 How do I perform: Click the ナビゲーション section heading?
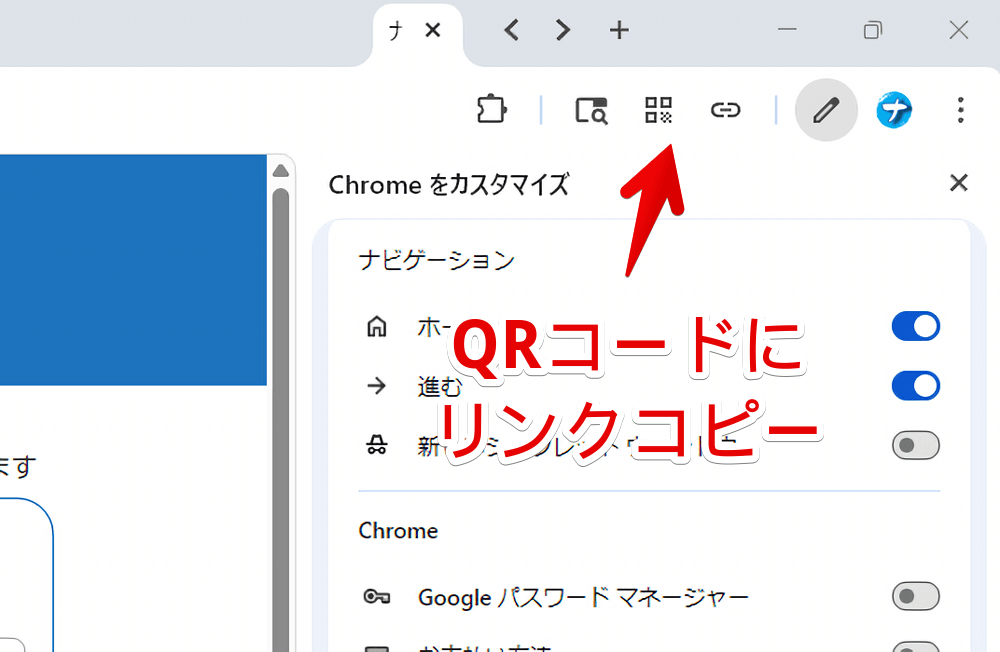[437, 260]
